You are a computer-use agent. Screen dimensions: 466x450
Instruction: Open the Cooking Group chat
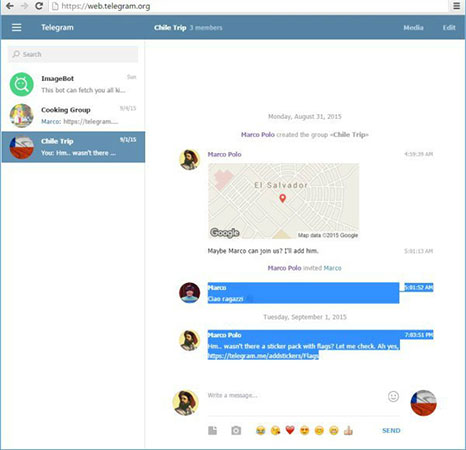pyautogui.click(x=73, y=116)
